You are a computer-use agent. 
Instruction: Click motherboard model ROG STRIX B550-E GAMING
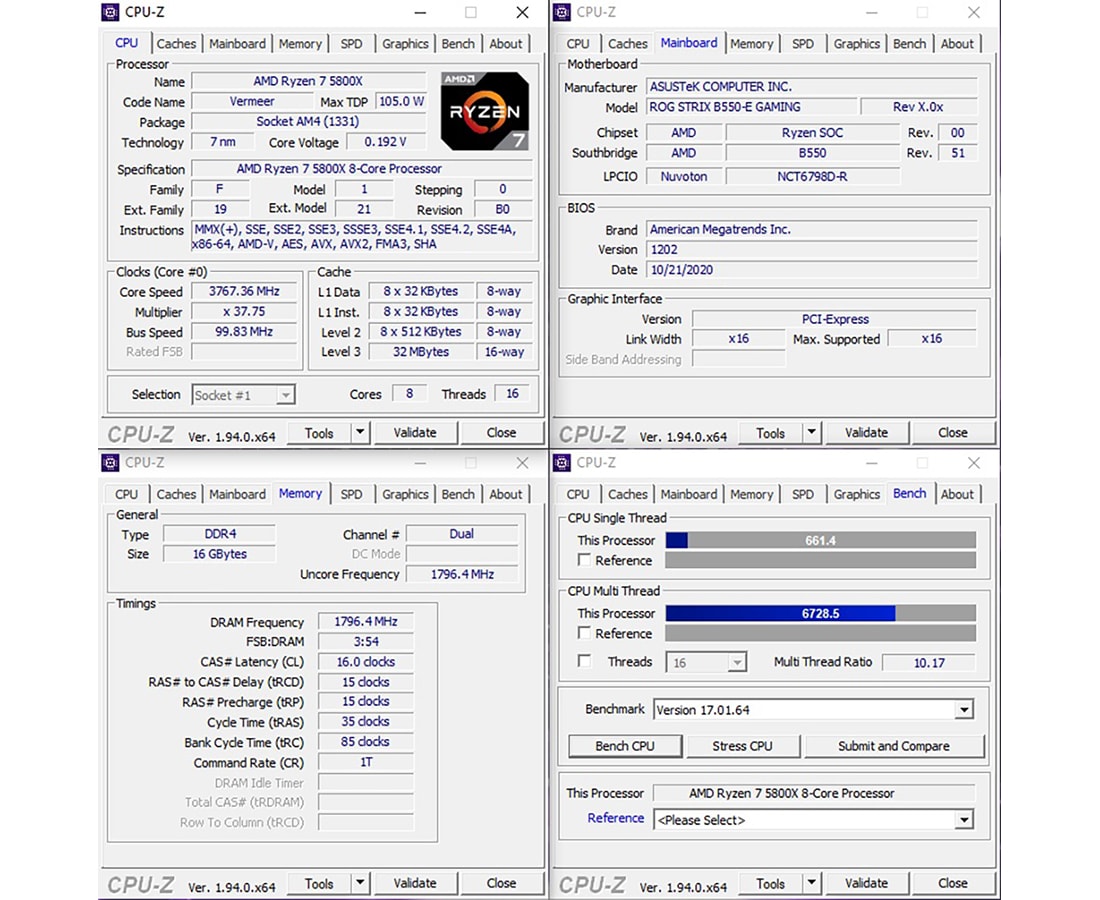(x=751, y=107)
